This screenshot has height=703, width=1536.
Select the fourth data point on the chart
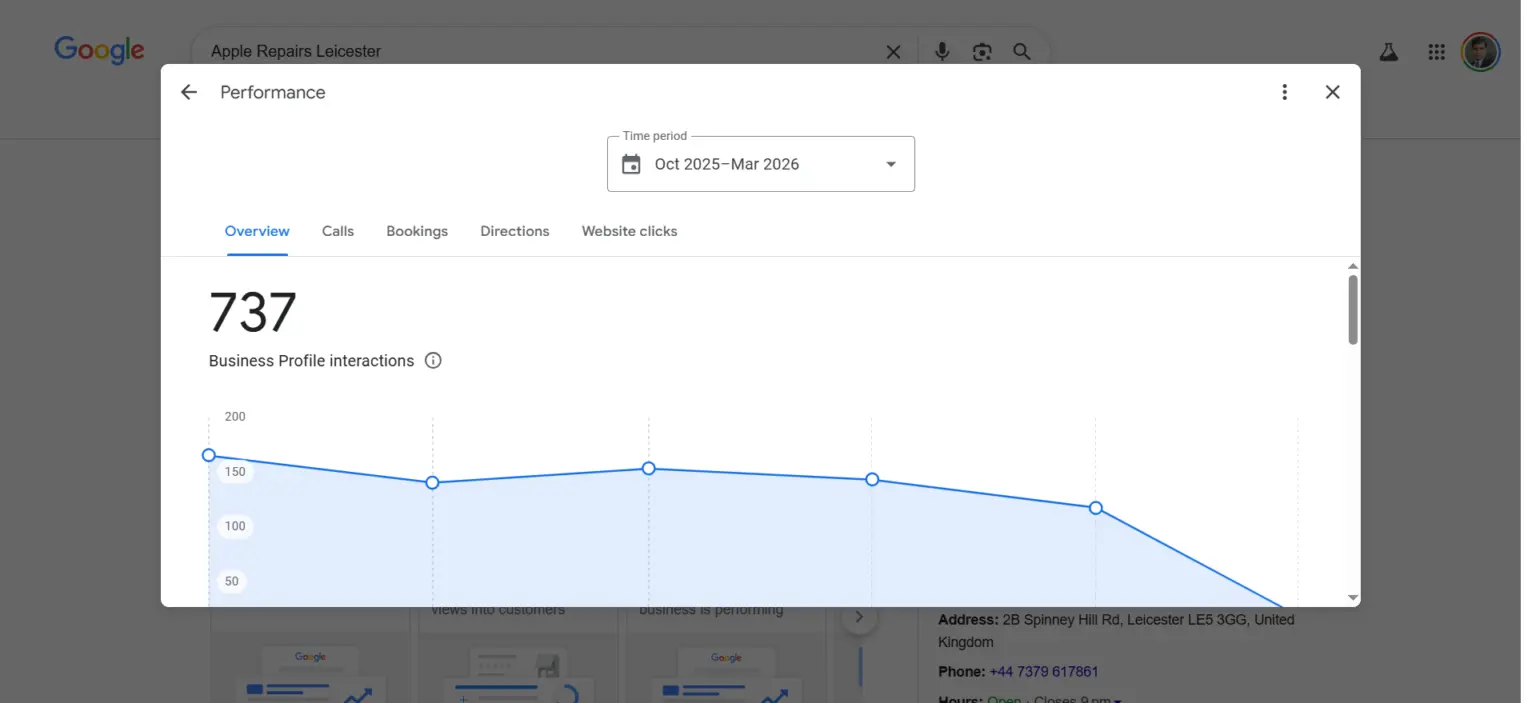point(872,480)
